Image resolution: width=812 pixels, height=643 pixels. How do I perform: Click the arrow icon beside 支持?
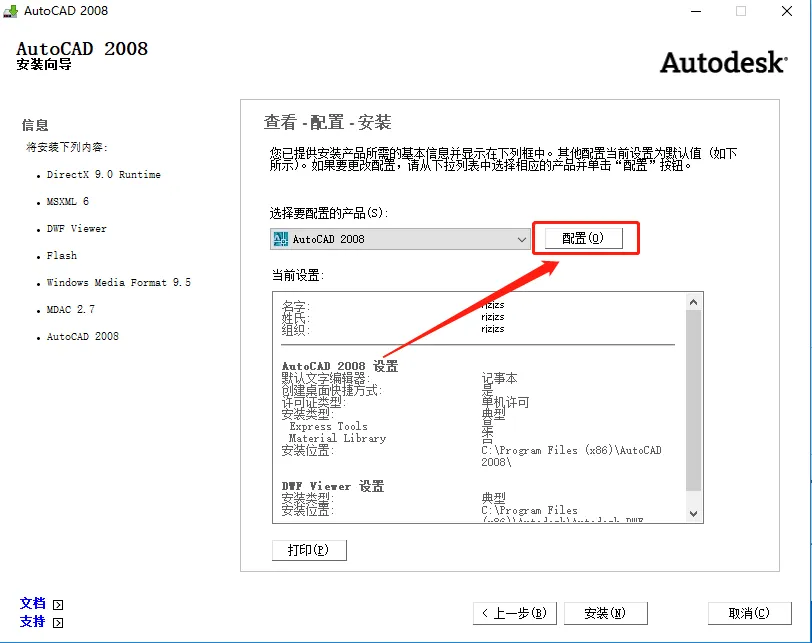pos(58,623)
